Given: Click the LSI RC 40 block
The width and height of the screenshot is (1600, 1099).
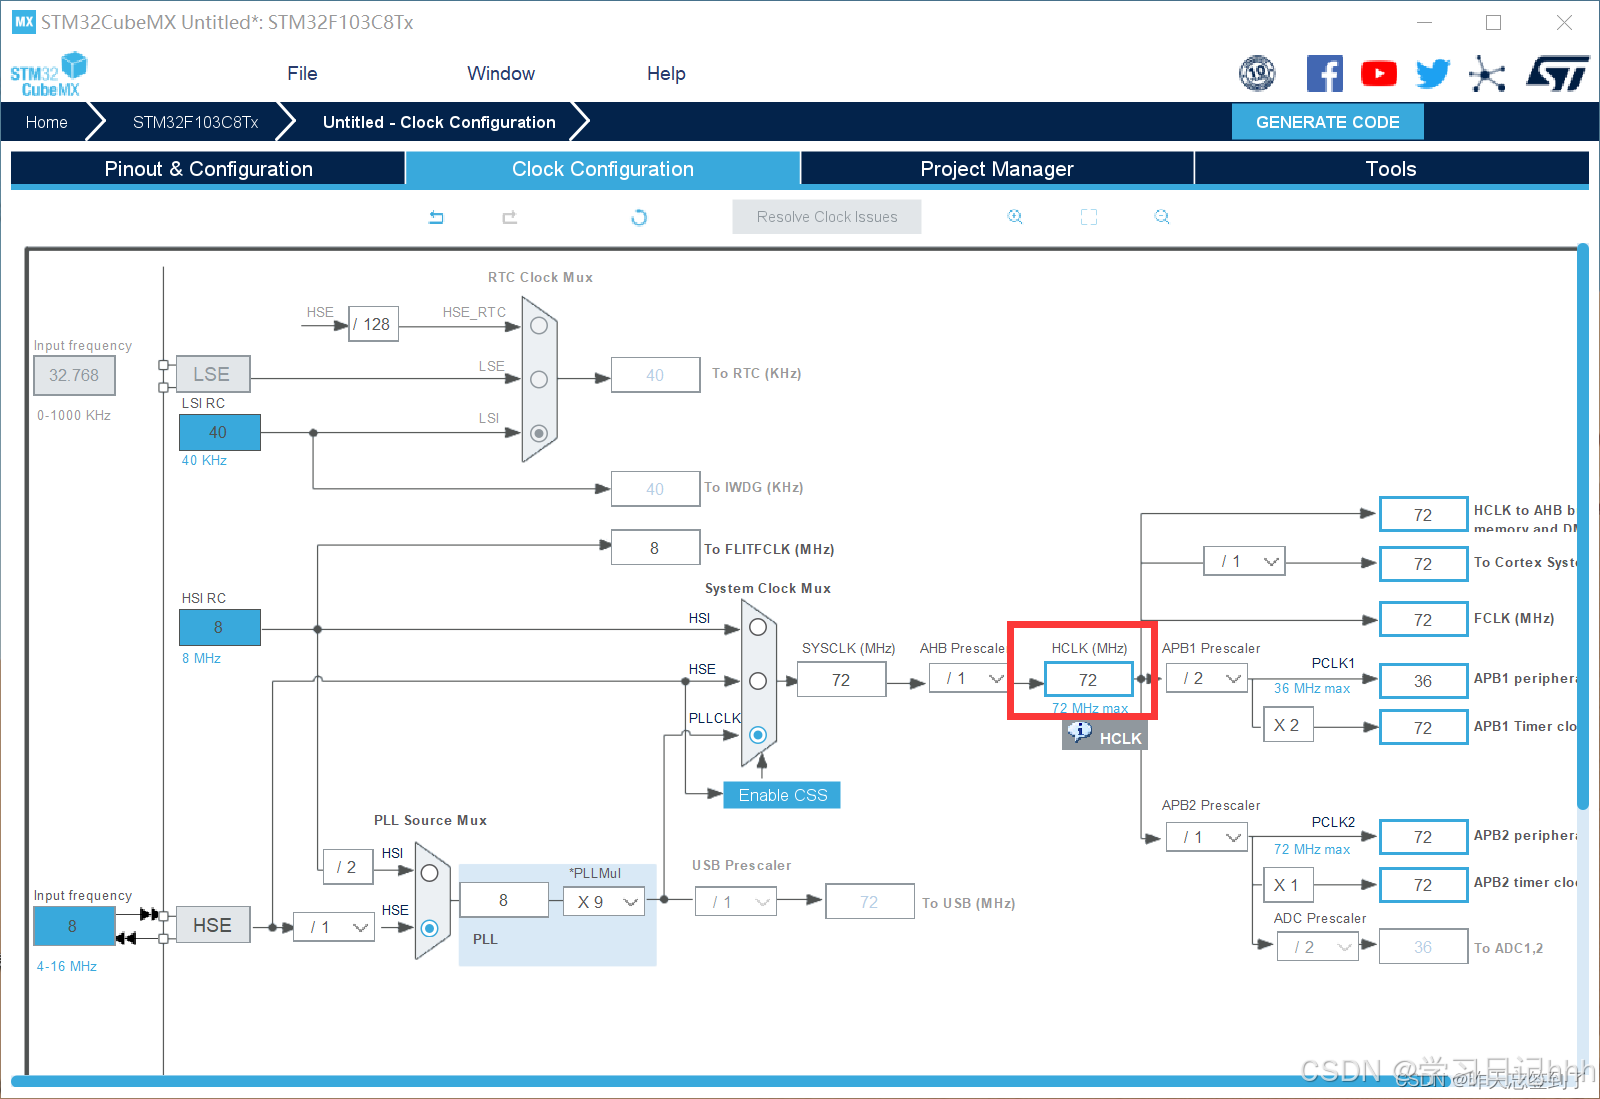Looking at the screenshot, I should pyautogui.click(x=220, y=432).
